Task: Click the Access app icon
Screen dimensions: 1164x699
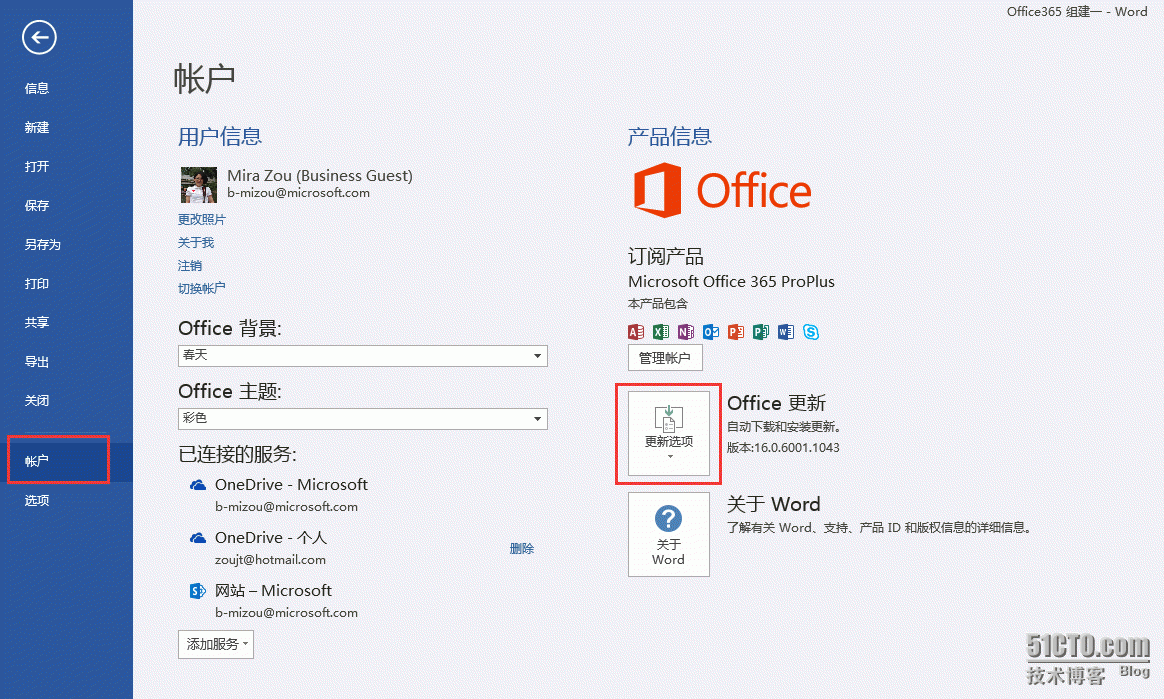Action: point(635,332)
